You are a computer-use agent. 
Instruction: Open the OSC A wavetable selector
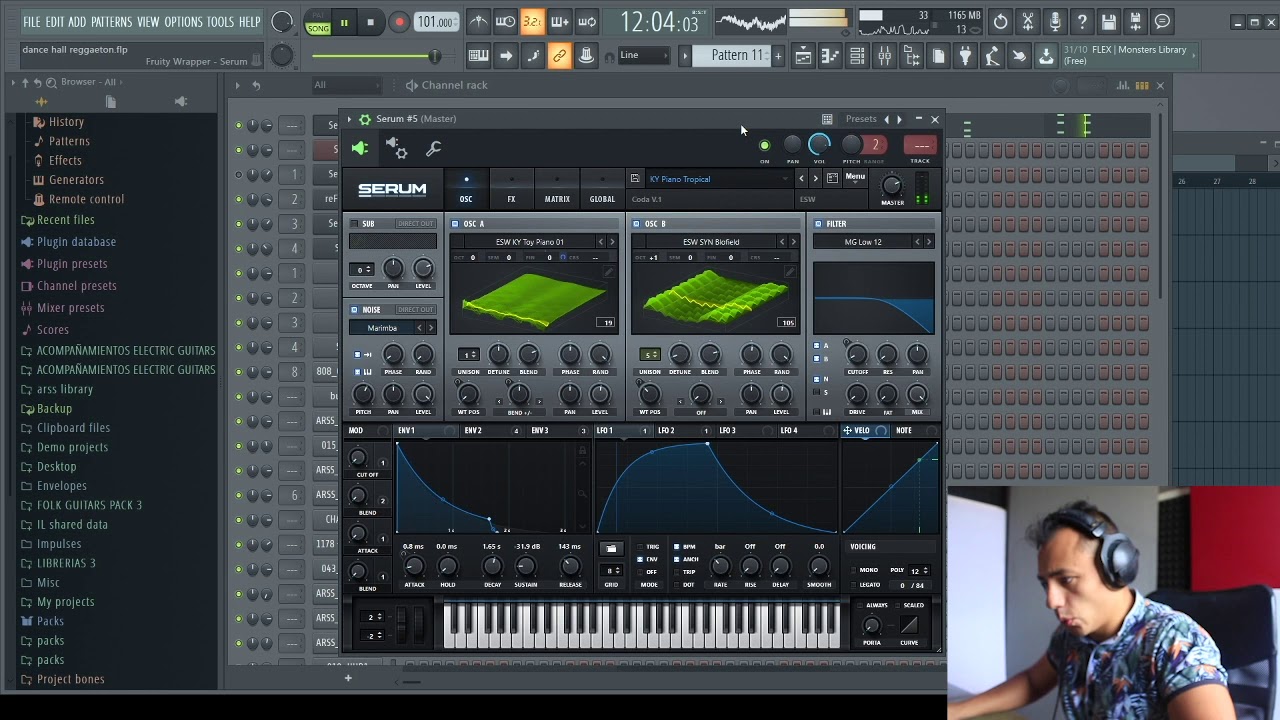coord(530,242)
